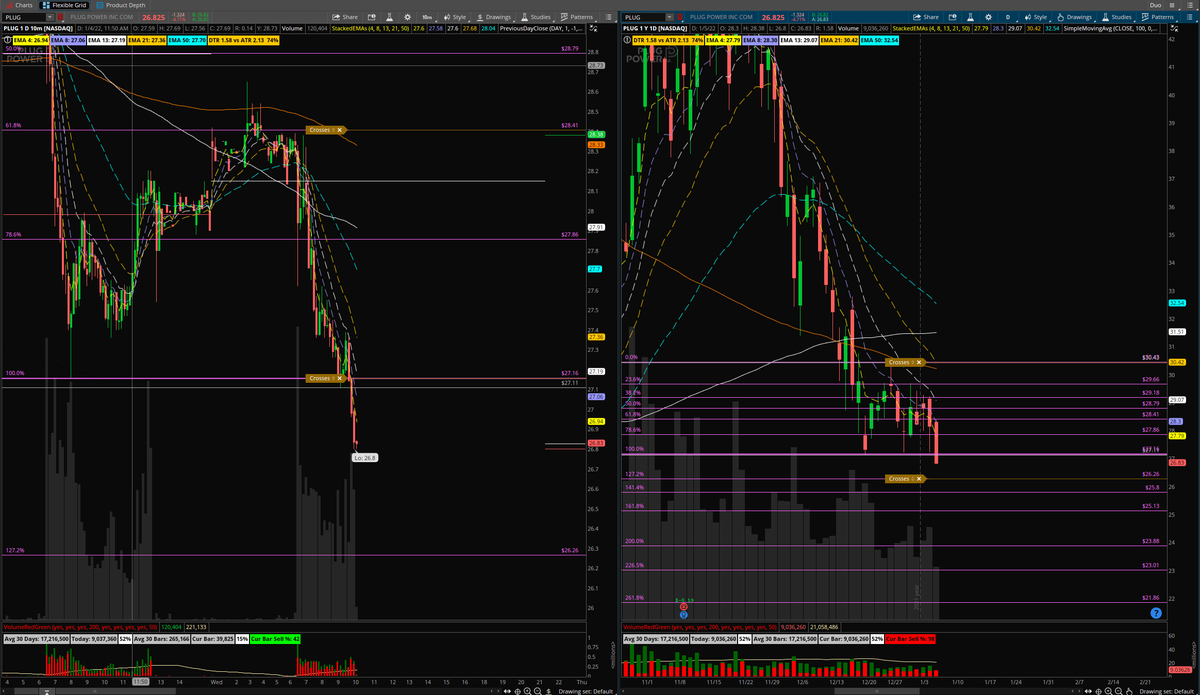Switch to the Charts tab
Viewport: 1200px width, 695px height.
coord(22,5)
